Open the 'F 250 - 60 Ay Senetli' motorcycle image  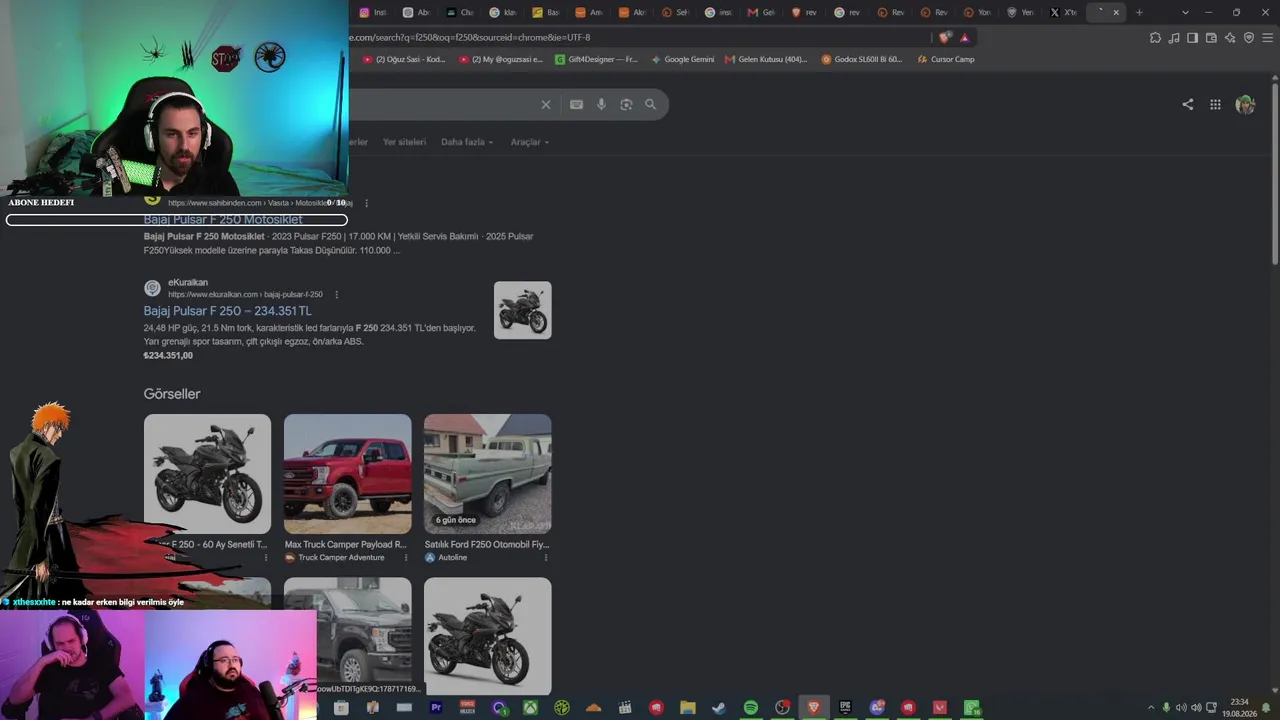click(207, 474)
